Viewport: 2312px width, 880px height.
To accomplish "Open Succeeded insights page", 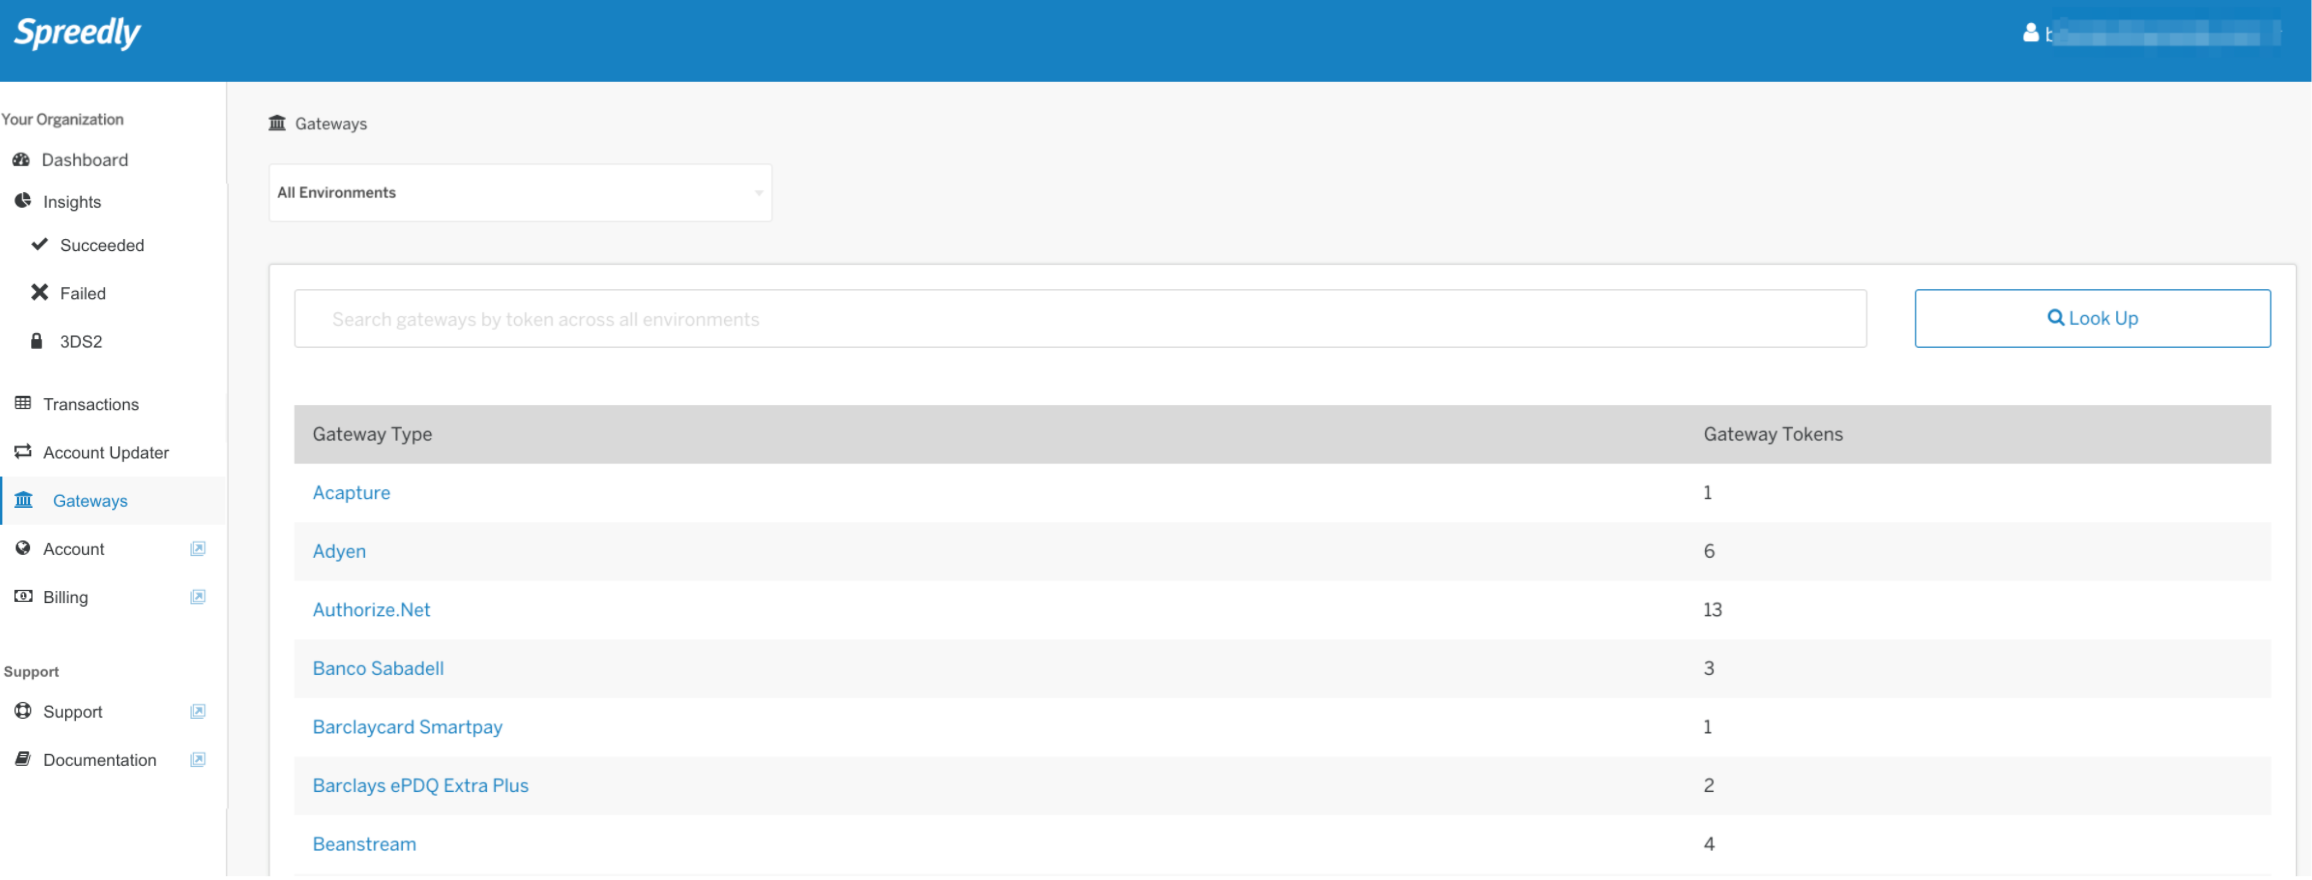I will pos(102,245).
